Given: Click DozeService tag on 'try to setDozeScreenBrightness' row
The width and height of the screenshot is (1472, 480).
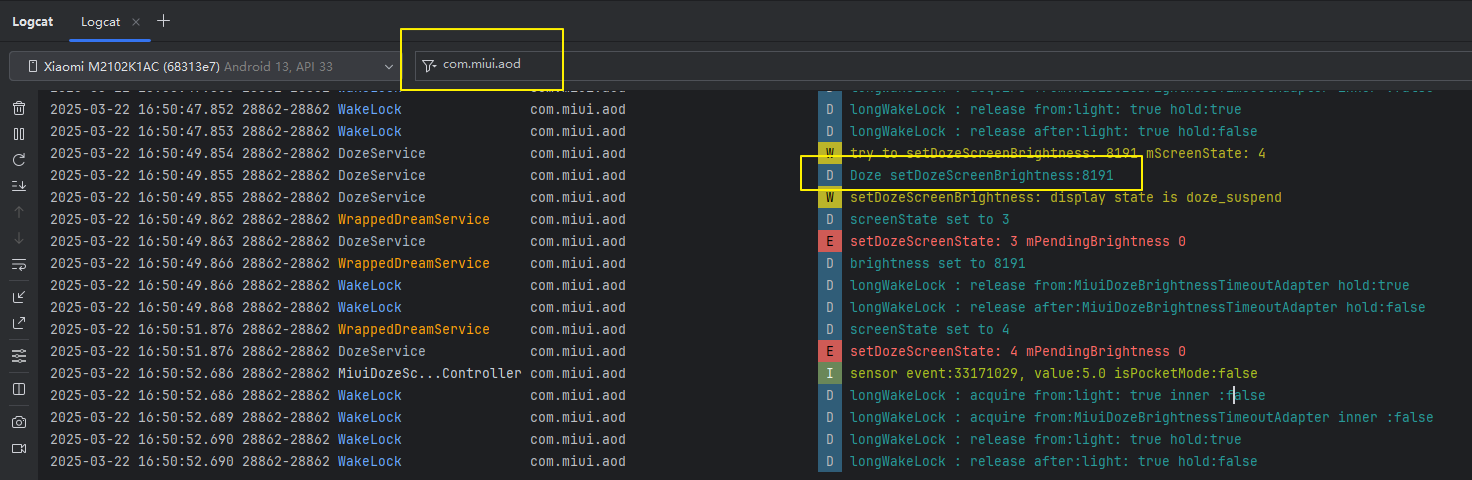Looking at the screenshot, I should tap(381, 153).
